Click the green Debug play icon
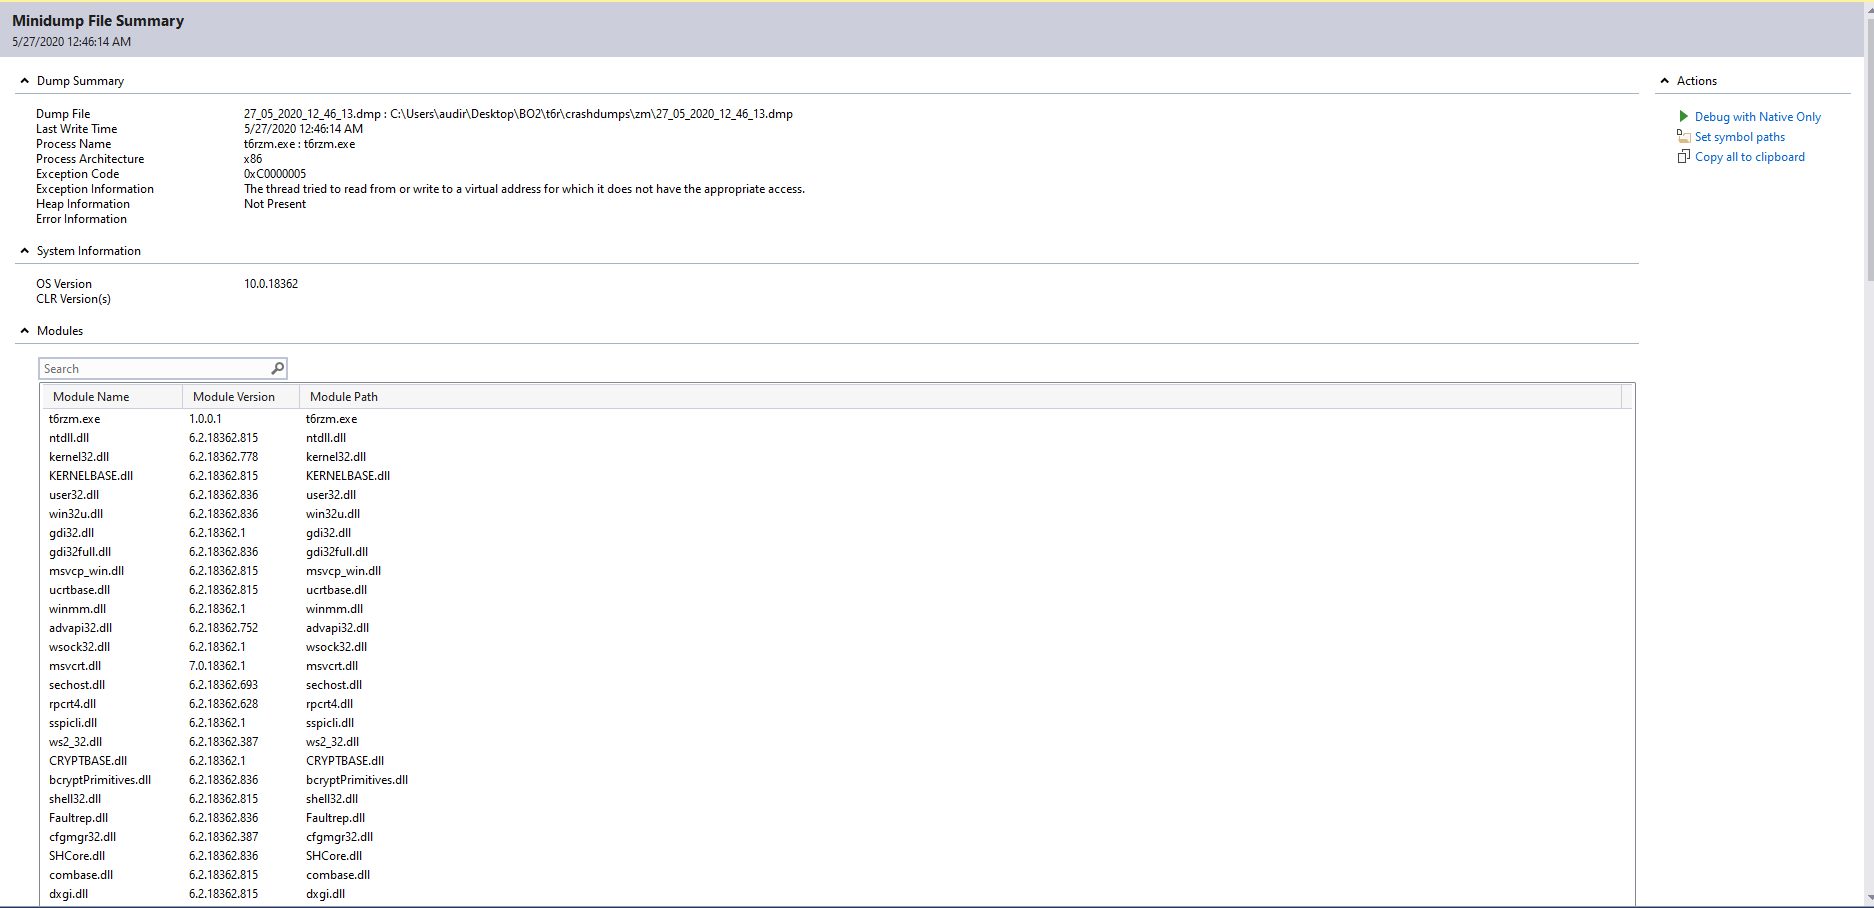The height and width of the screenshot is (908, 1874). [x=1683, y=117]
